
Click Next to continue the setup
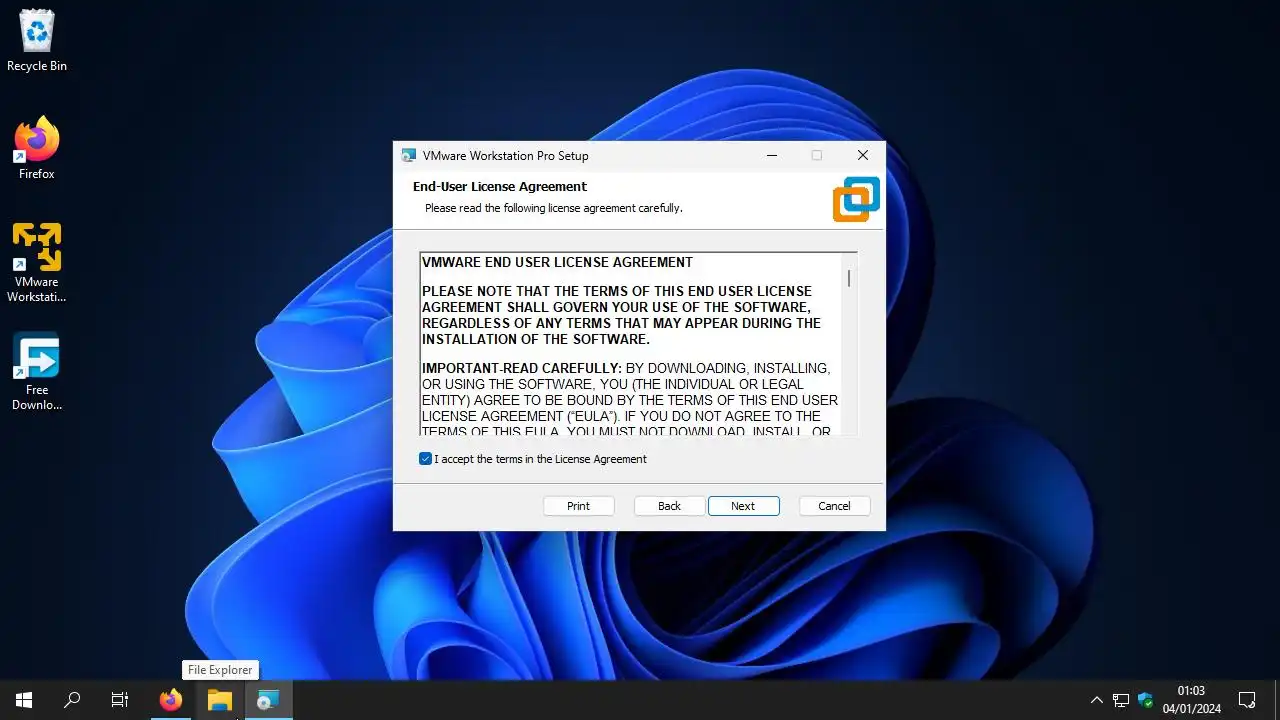(x=743, y=506)
